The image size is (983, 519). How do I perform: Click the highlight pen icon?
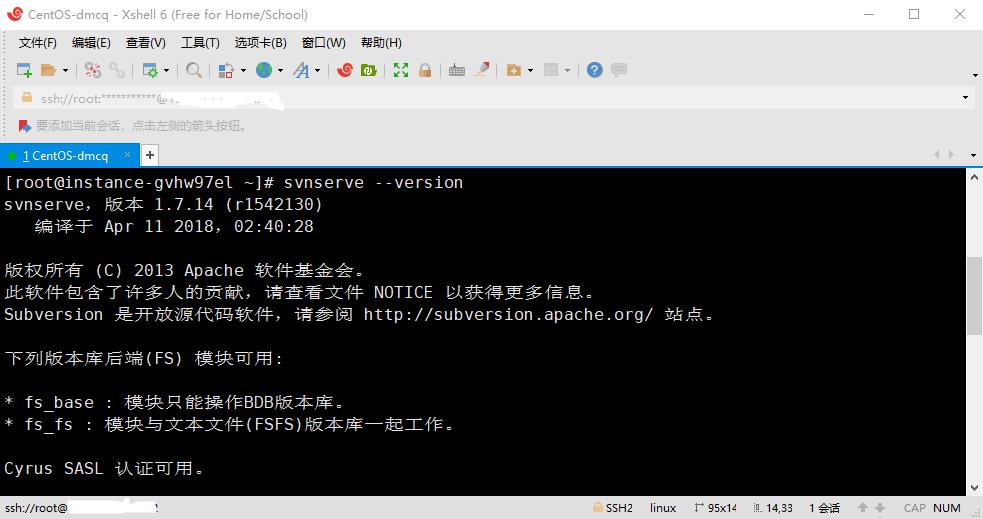(x=481, y=69)
